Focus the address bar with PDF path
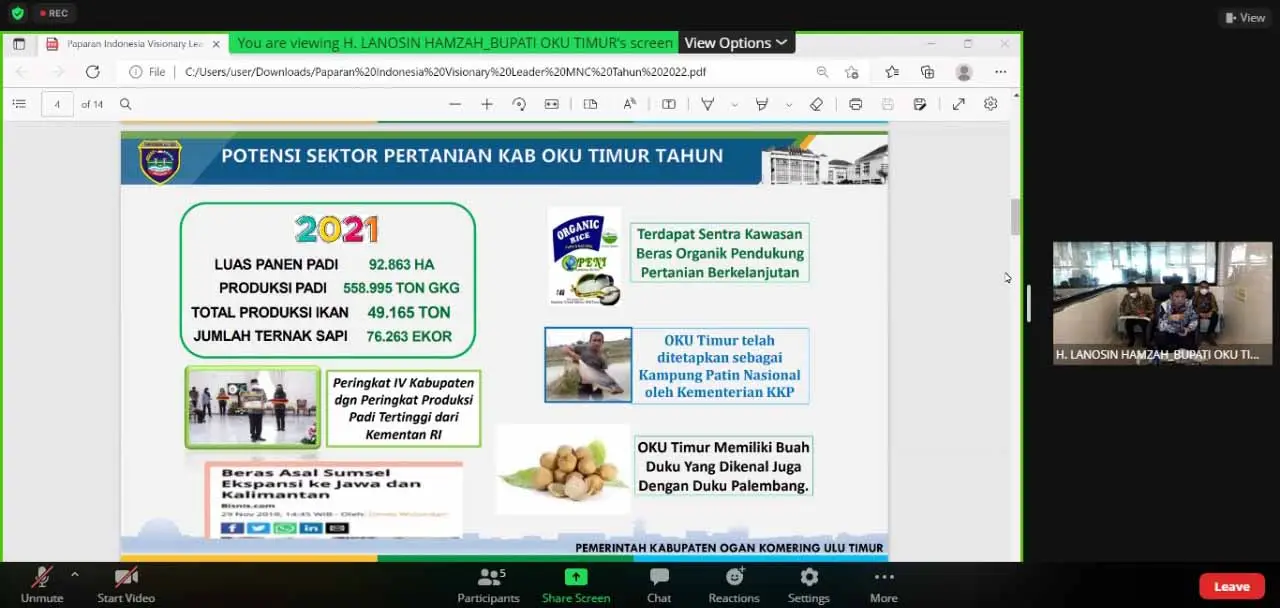This screenshot has width=1280, height=608. point(445,72)
